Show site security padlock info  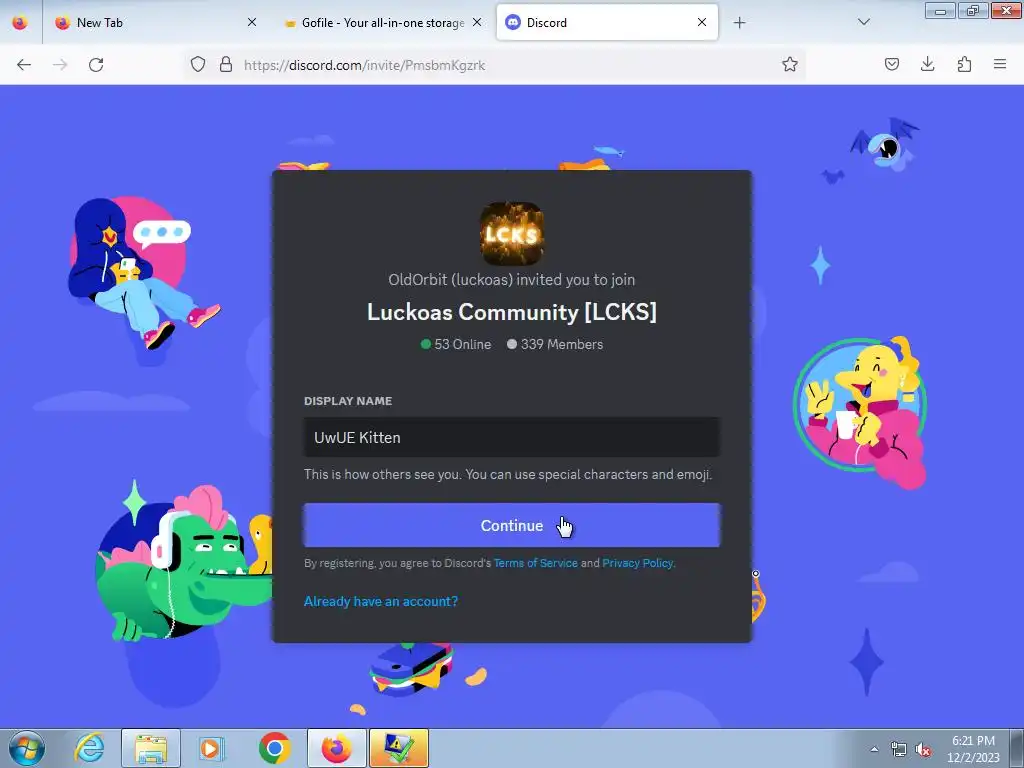point(226,64)
